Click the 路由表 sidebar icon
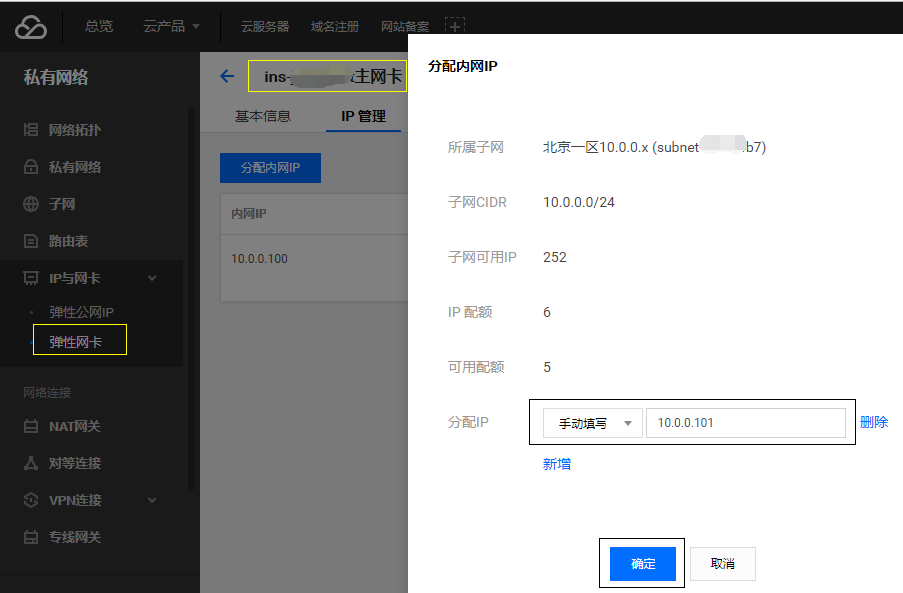Viewport: 903px width, 593px height. pos(31,241)
